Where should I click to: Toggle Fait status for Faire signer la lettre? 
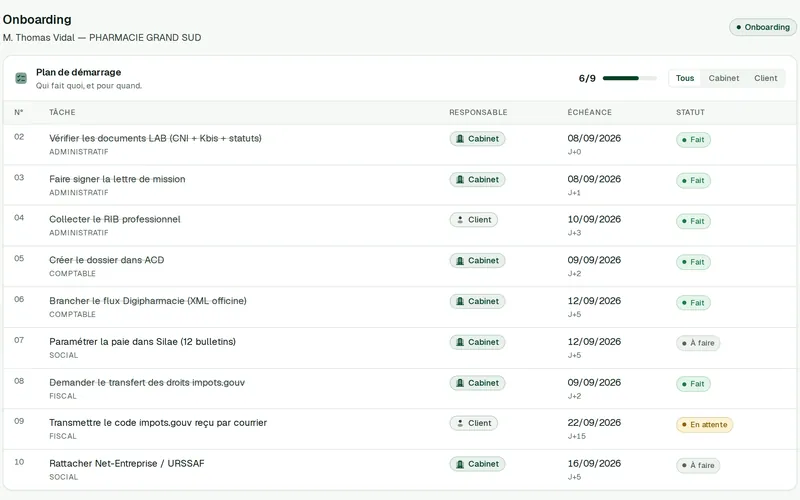coord(693,181)
